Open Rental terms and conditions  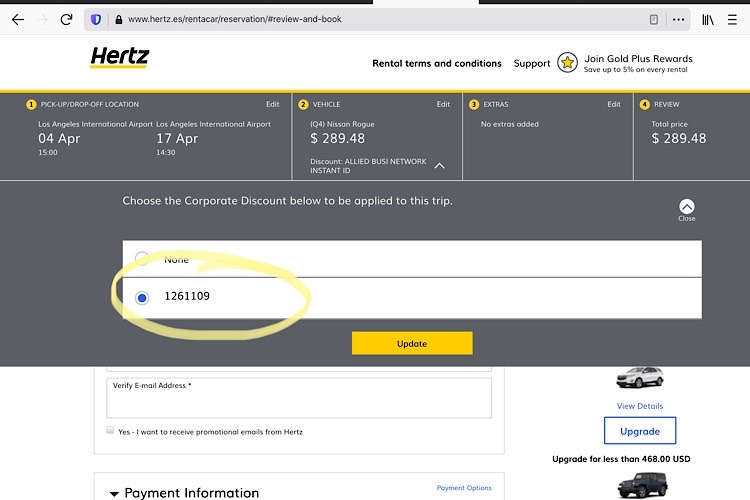437,63
